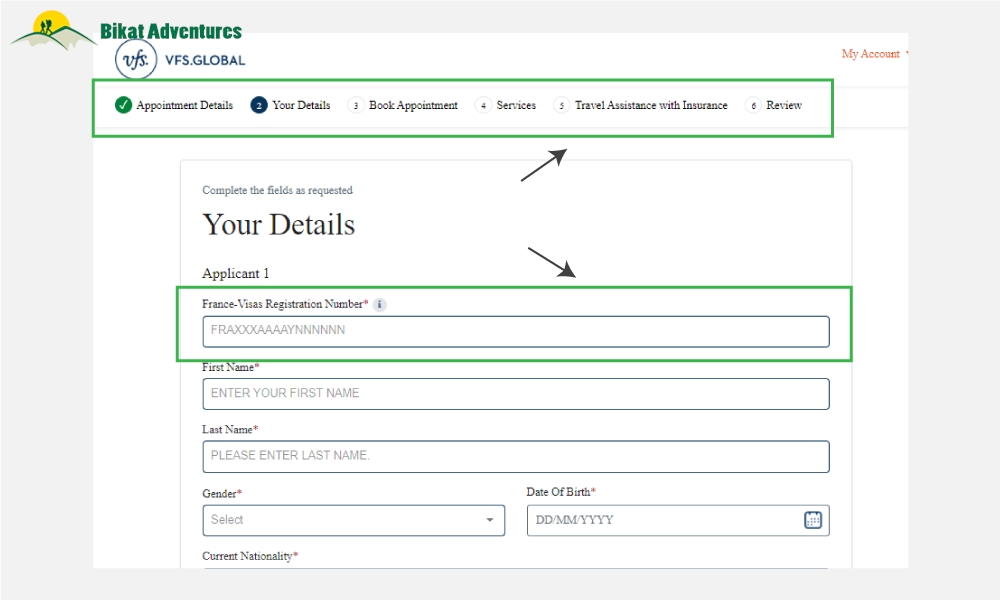Click the Date Of Birth field

(678, 520)
